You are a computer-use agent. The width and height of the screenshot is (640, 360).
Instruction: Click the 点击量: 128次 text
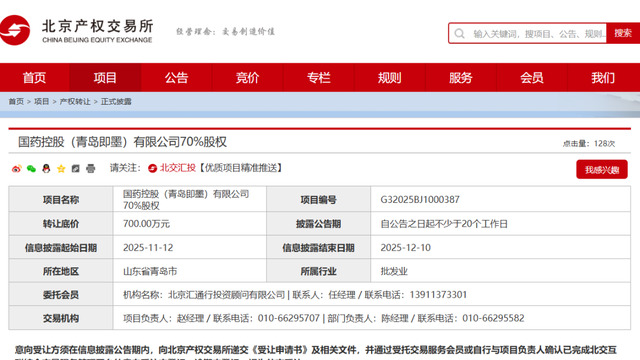click(x=589, y=144)
